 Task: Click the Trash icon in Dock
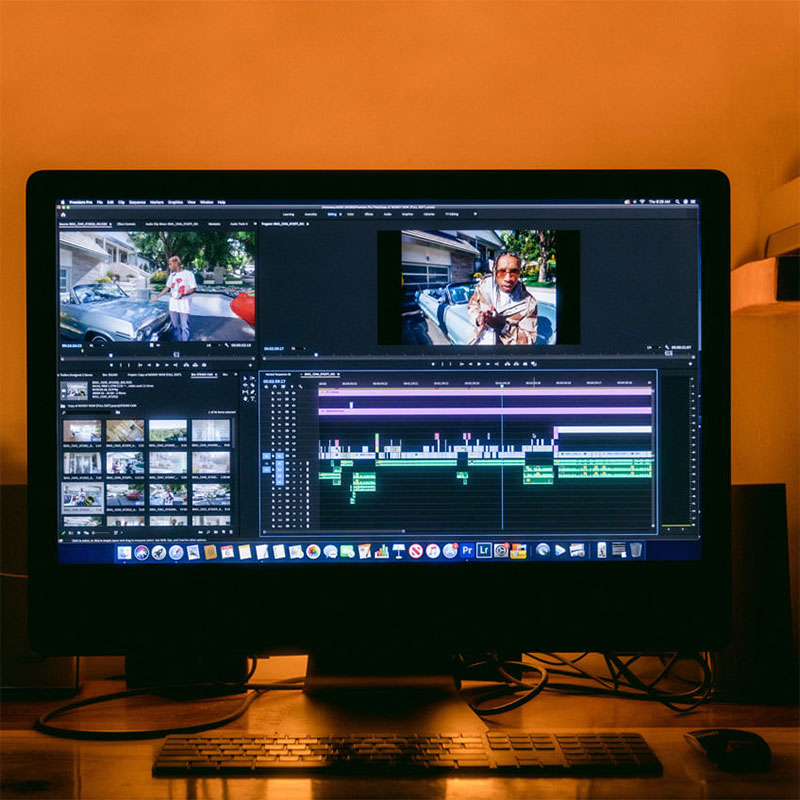click(636, 550)
